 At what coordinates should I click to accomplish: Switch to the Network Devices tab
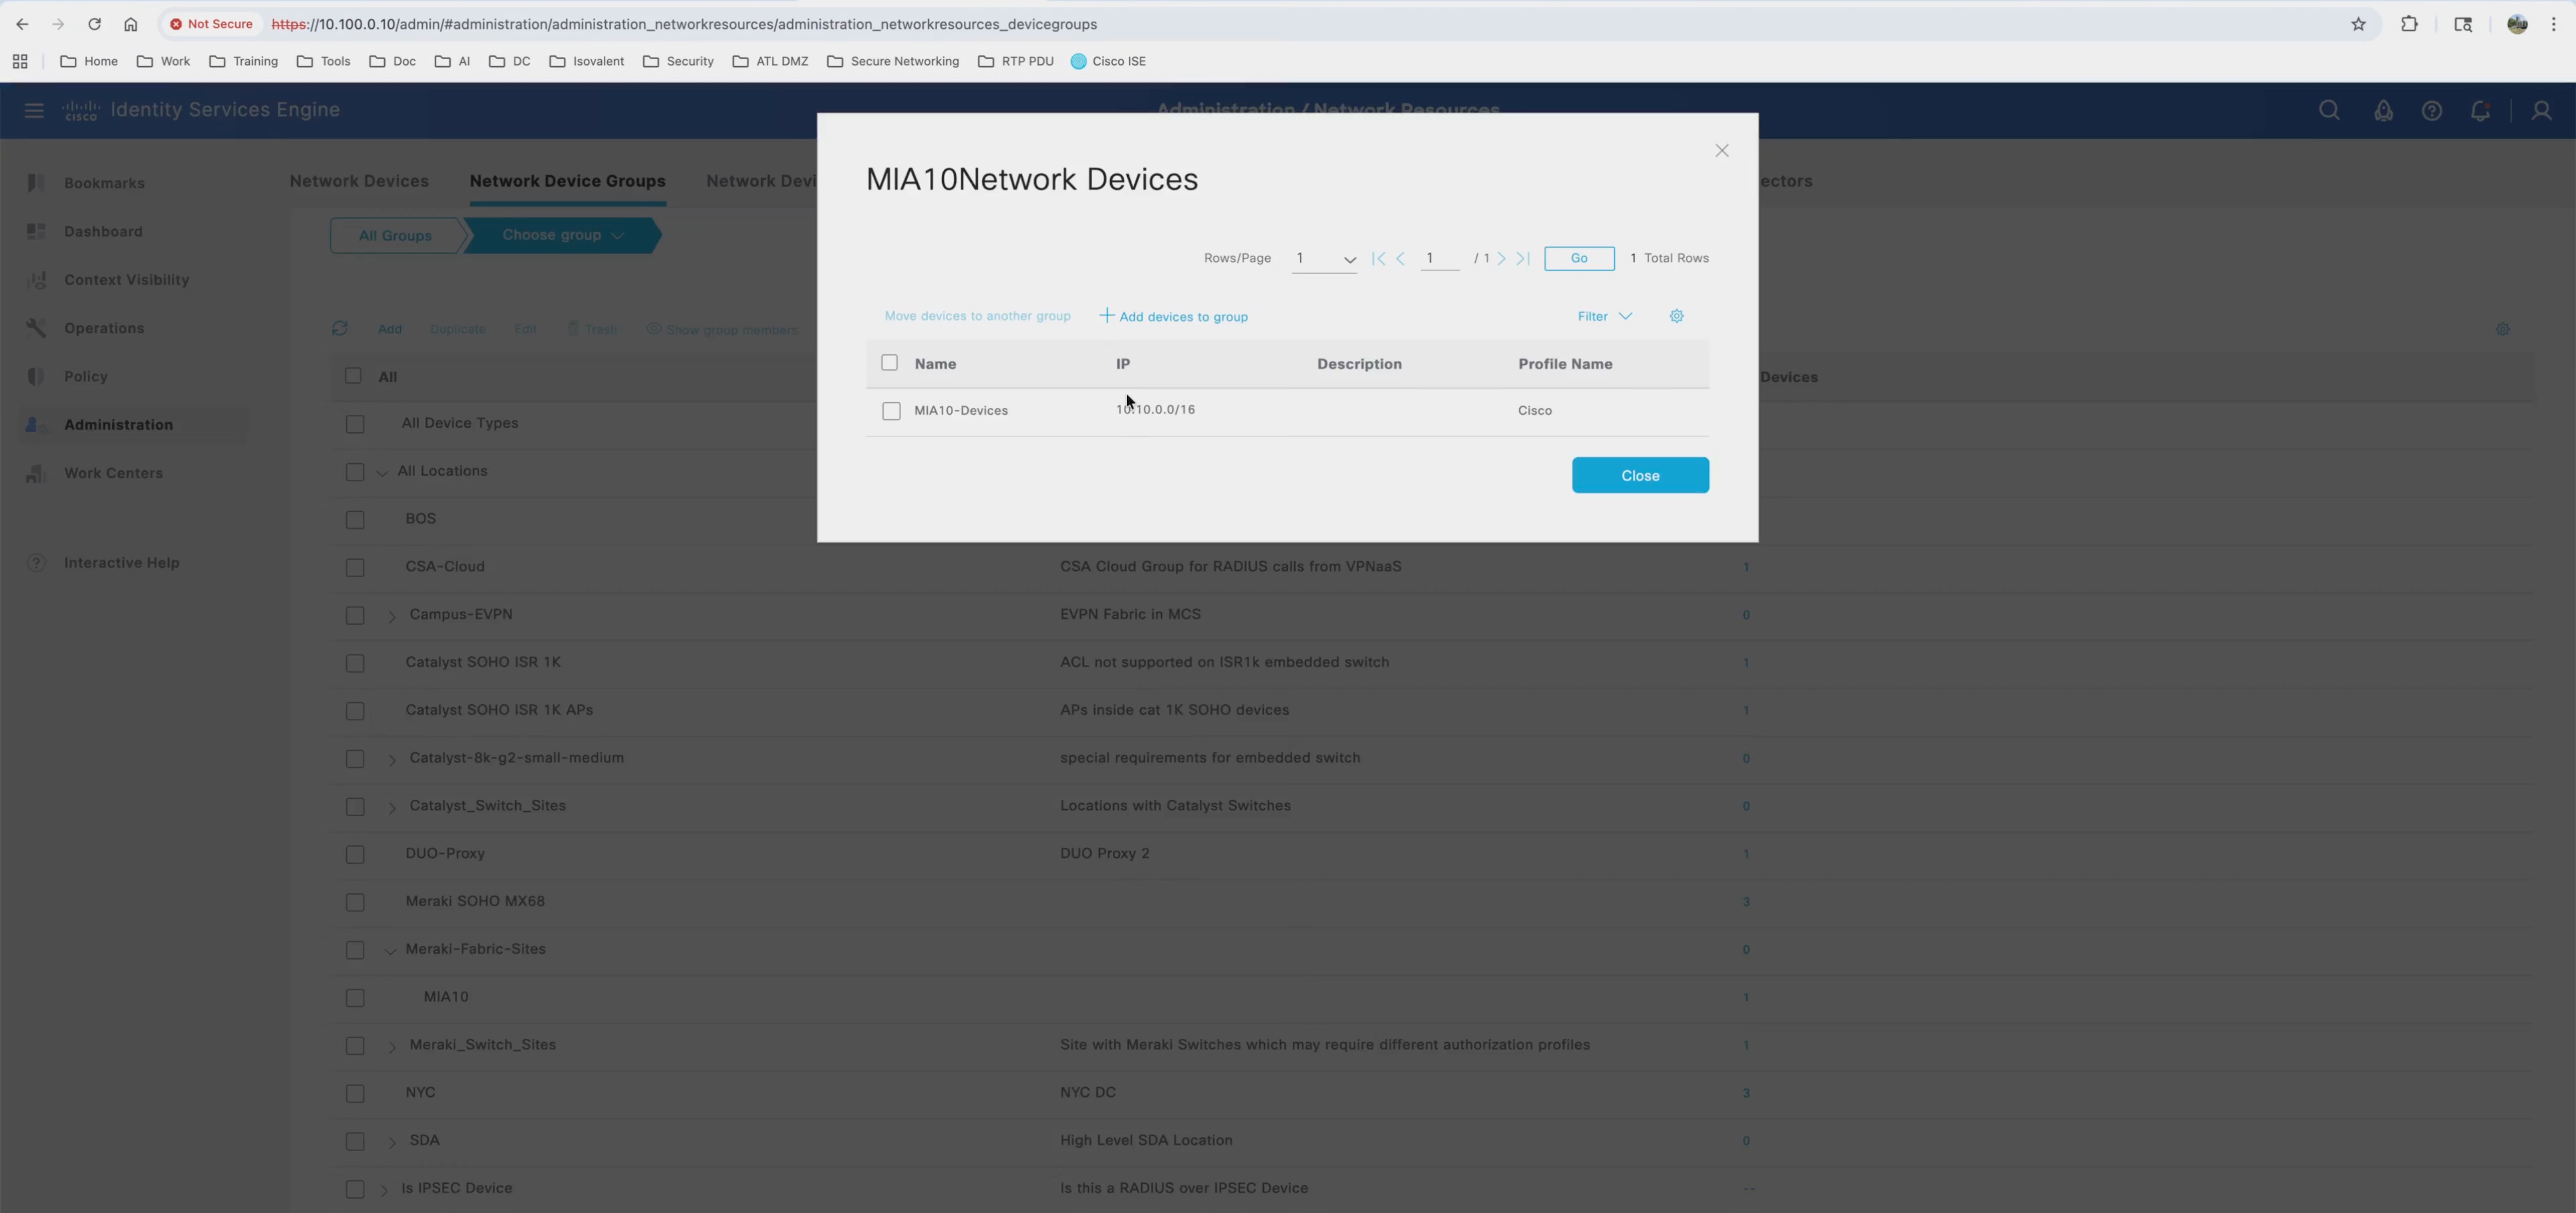pos(359,181)
